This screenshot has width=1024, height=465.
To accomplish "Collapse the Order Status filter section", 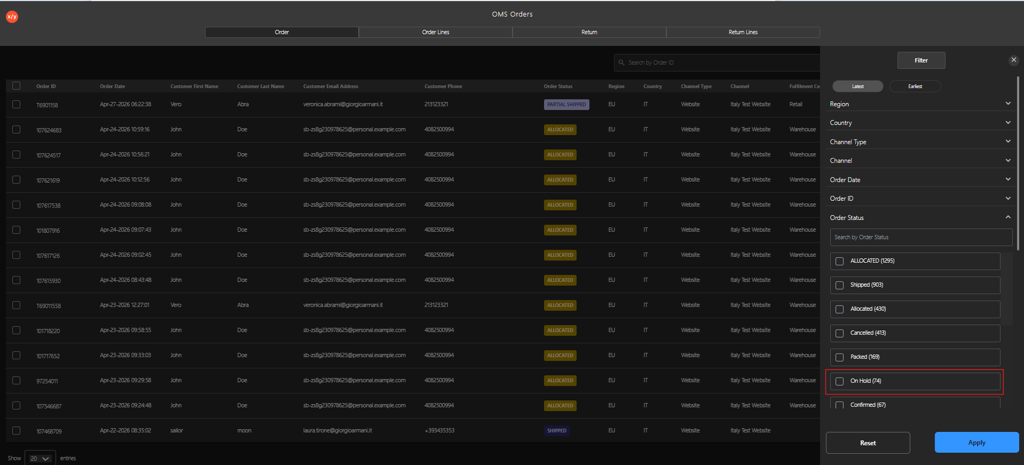I will coord(921,217).
